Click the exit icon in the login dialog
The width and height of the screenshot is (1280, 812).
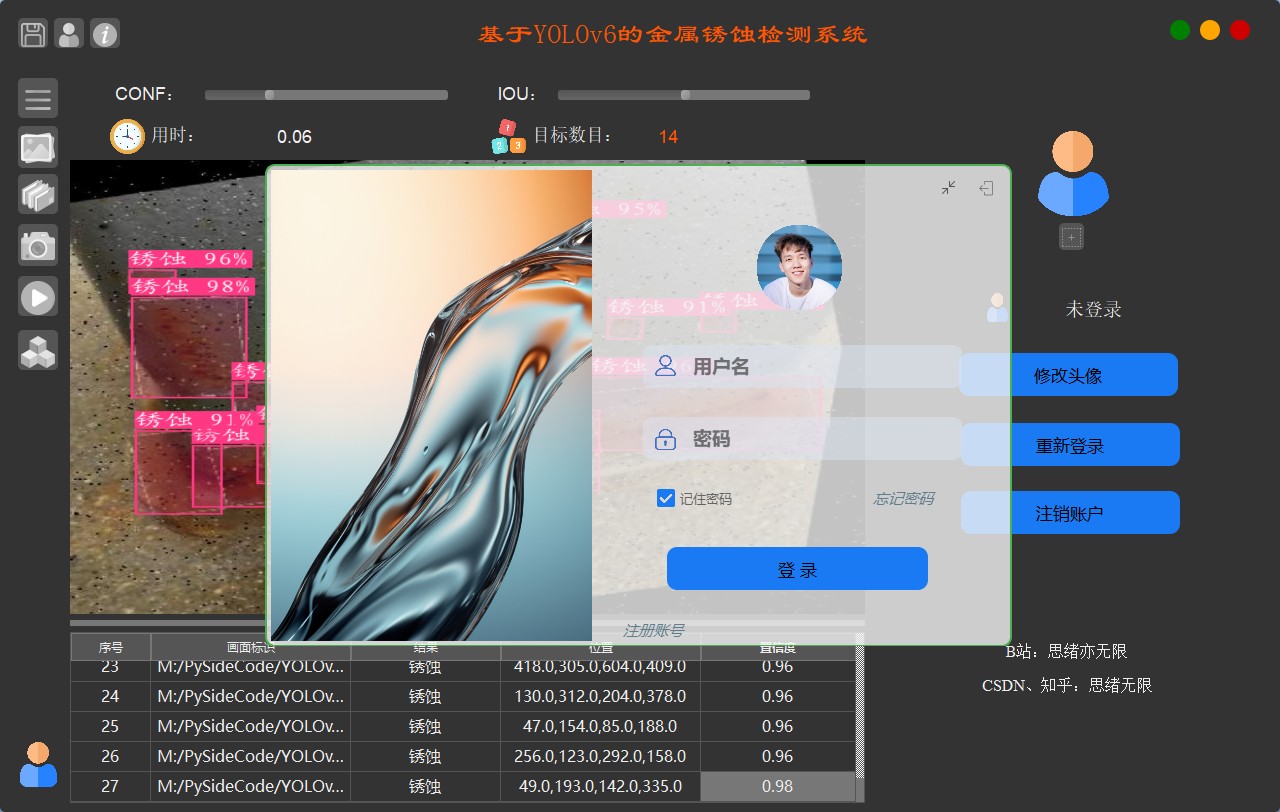(986, 188)
